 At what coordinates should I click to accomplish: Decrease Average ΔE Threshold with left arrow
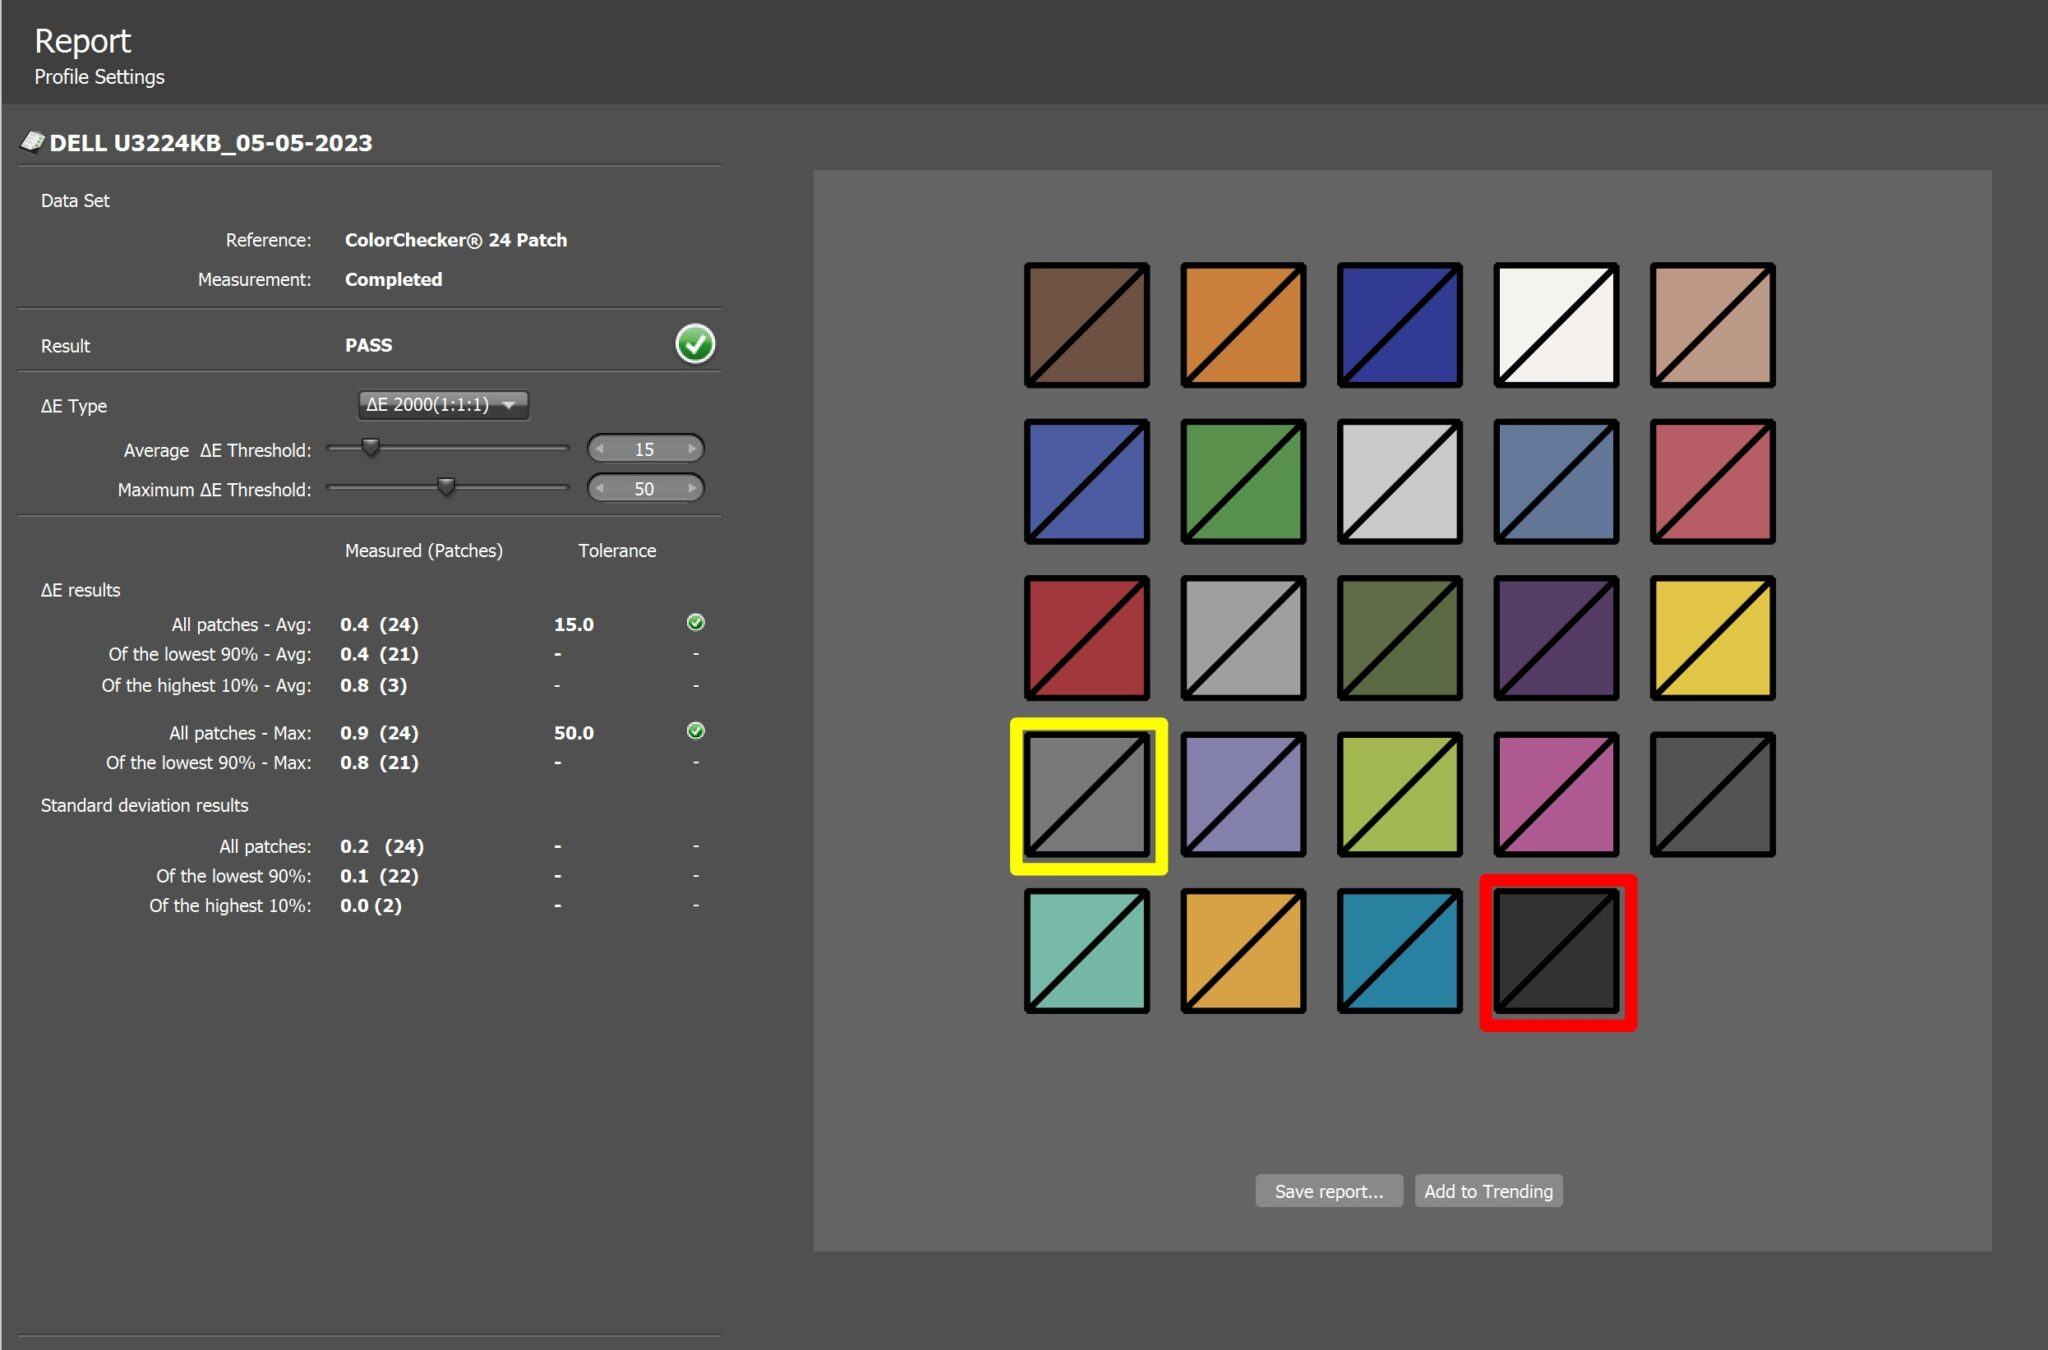tap(600, 449)
